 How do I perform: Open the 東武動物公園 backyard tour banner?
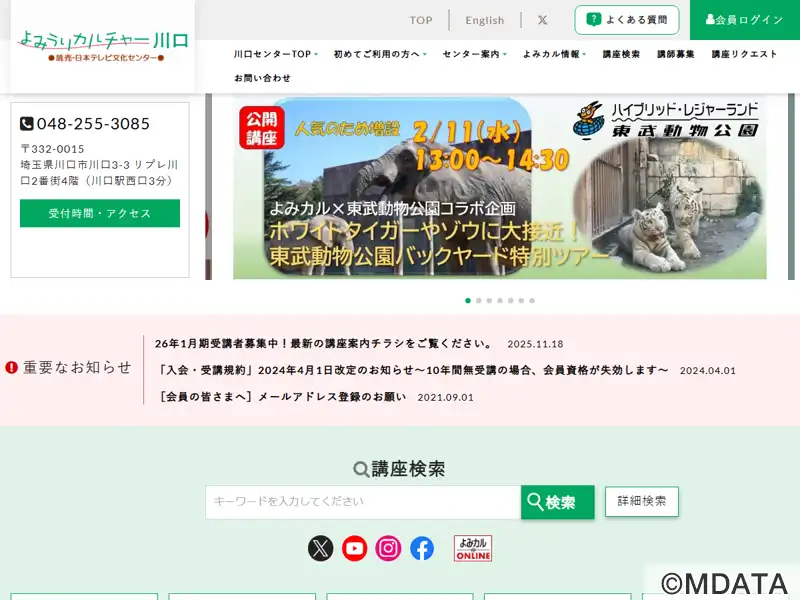coord(499,187)
